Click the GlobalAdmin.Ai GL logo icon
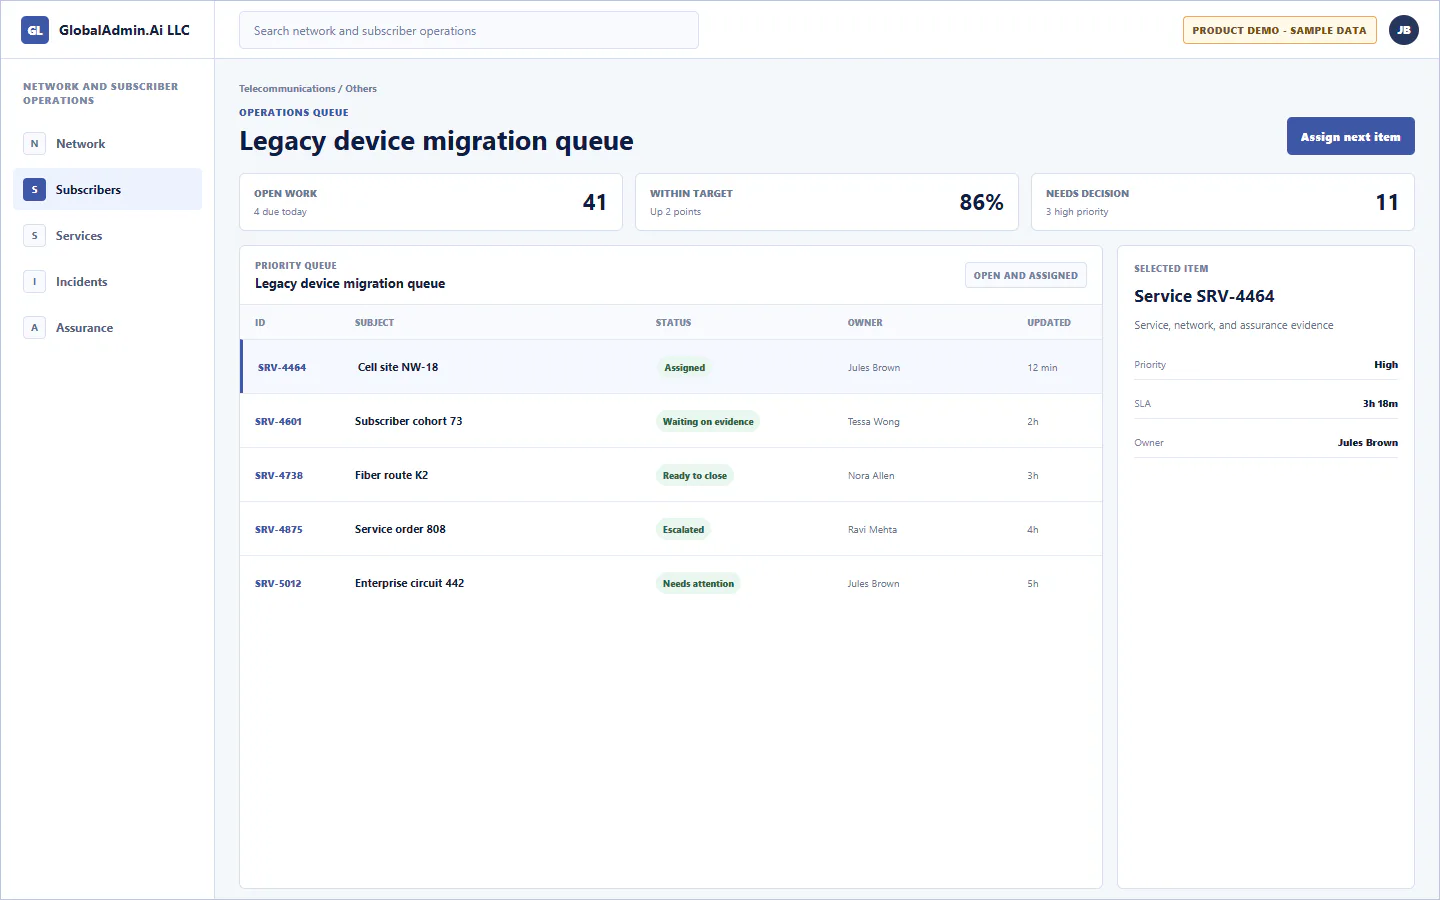The height and width of the screenshot is (900, 1440). tap(35, 30)
